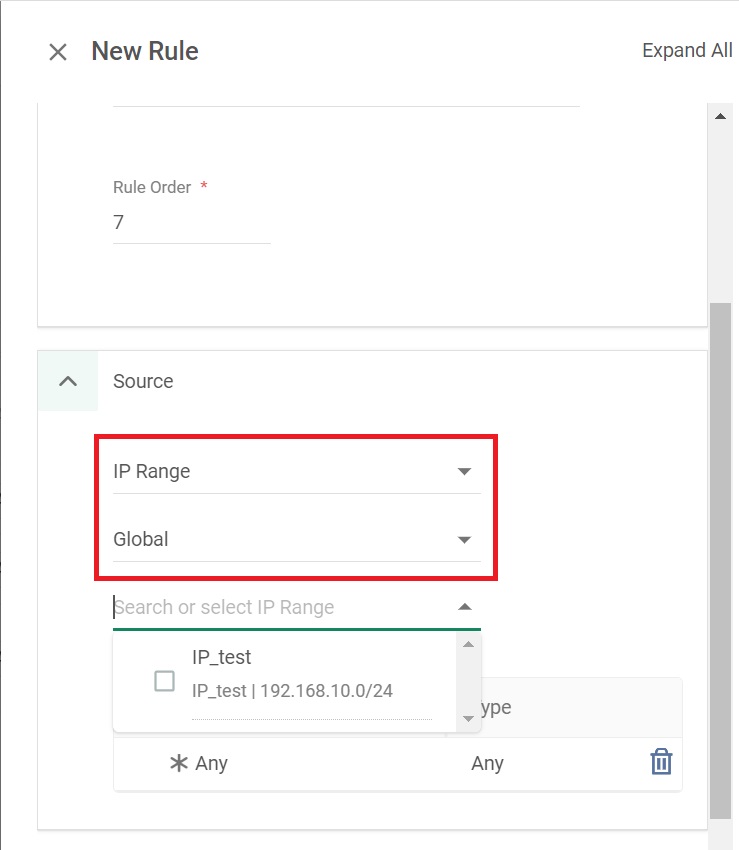Tick the IP_test checkbox

click(x=164, y=681)
